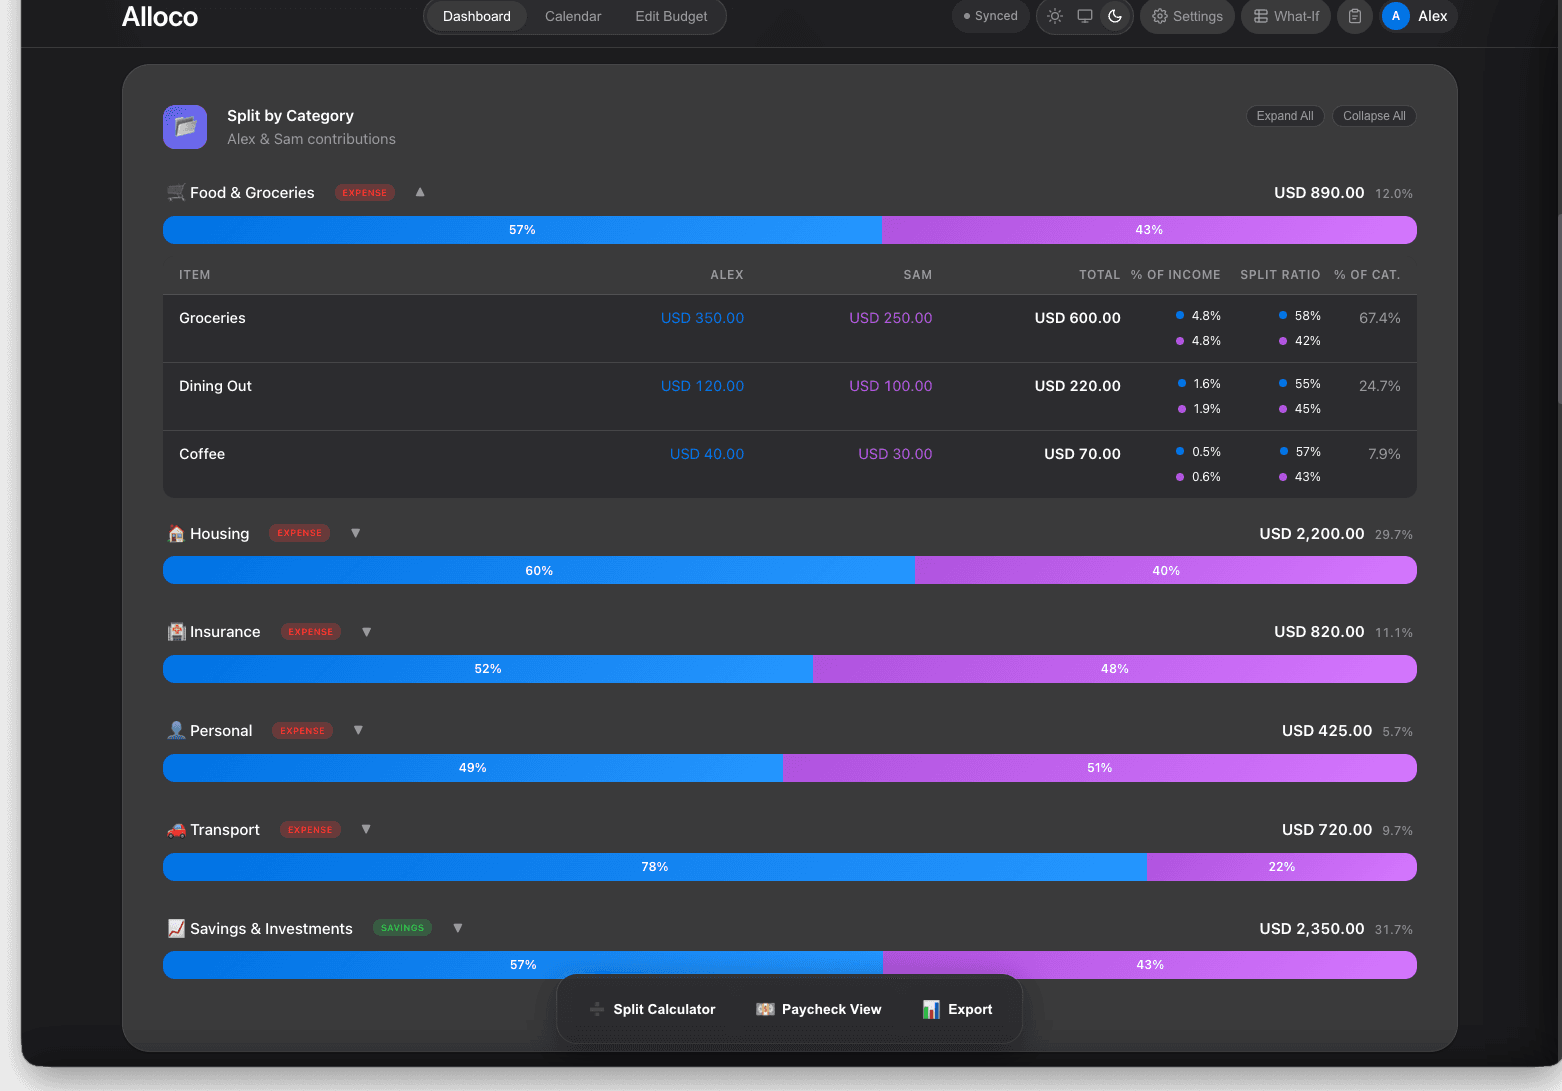Open the Split Calculator tool

[x=653, y=1009]
